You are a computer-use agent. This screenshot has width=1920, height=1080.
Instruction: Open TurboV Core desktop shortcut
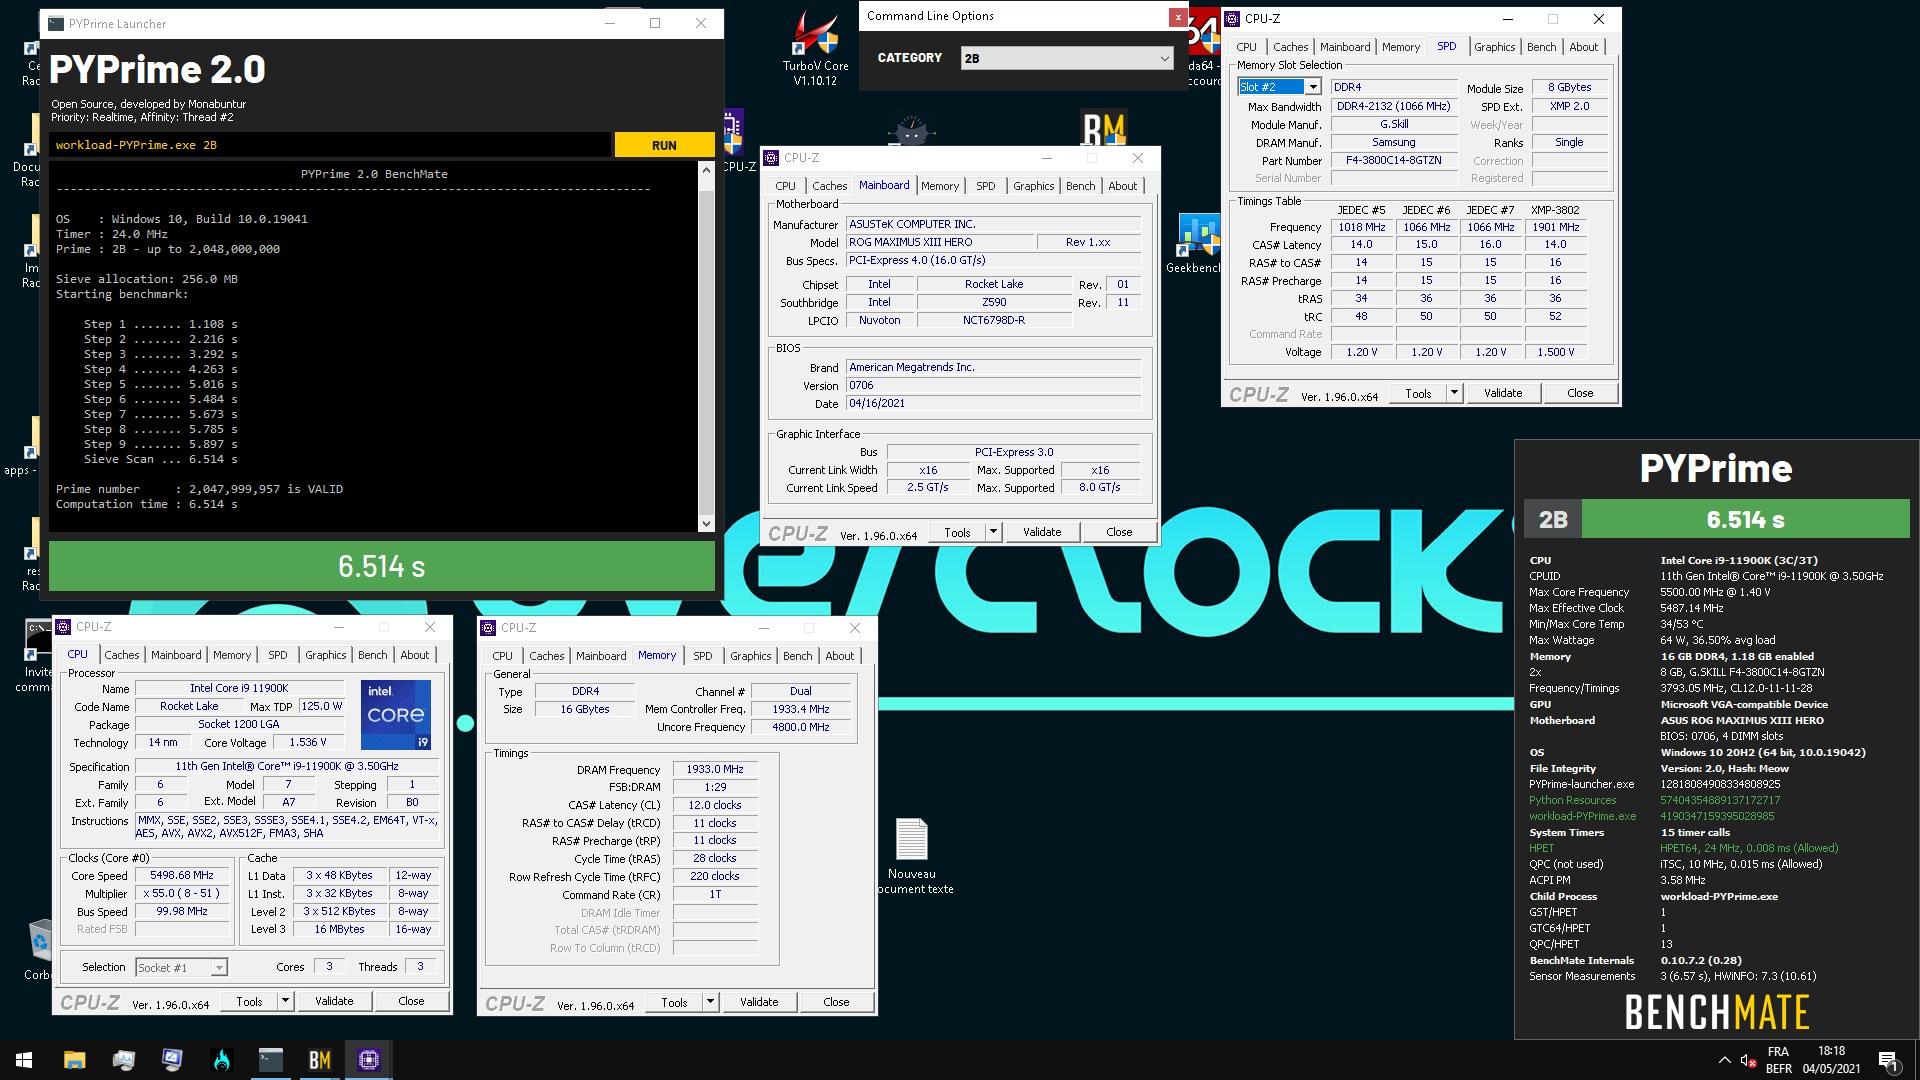815,47
